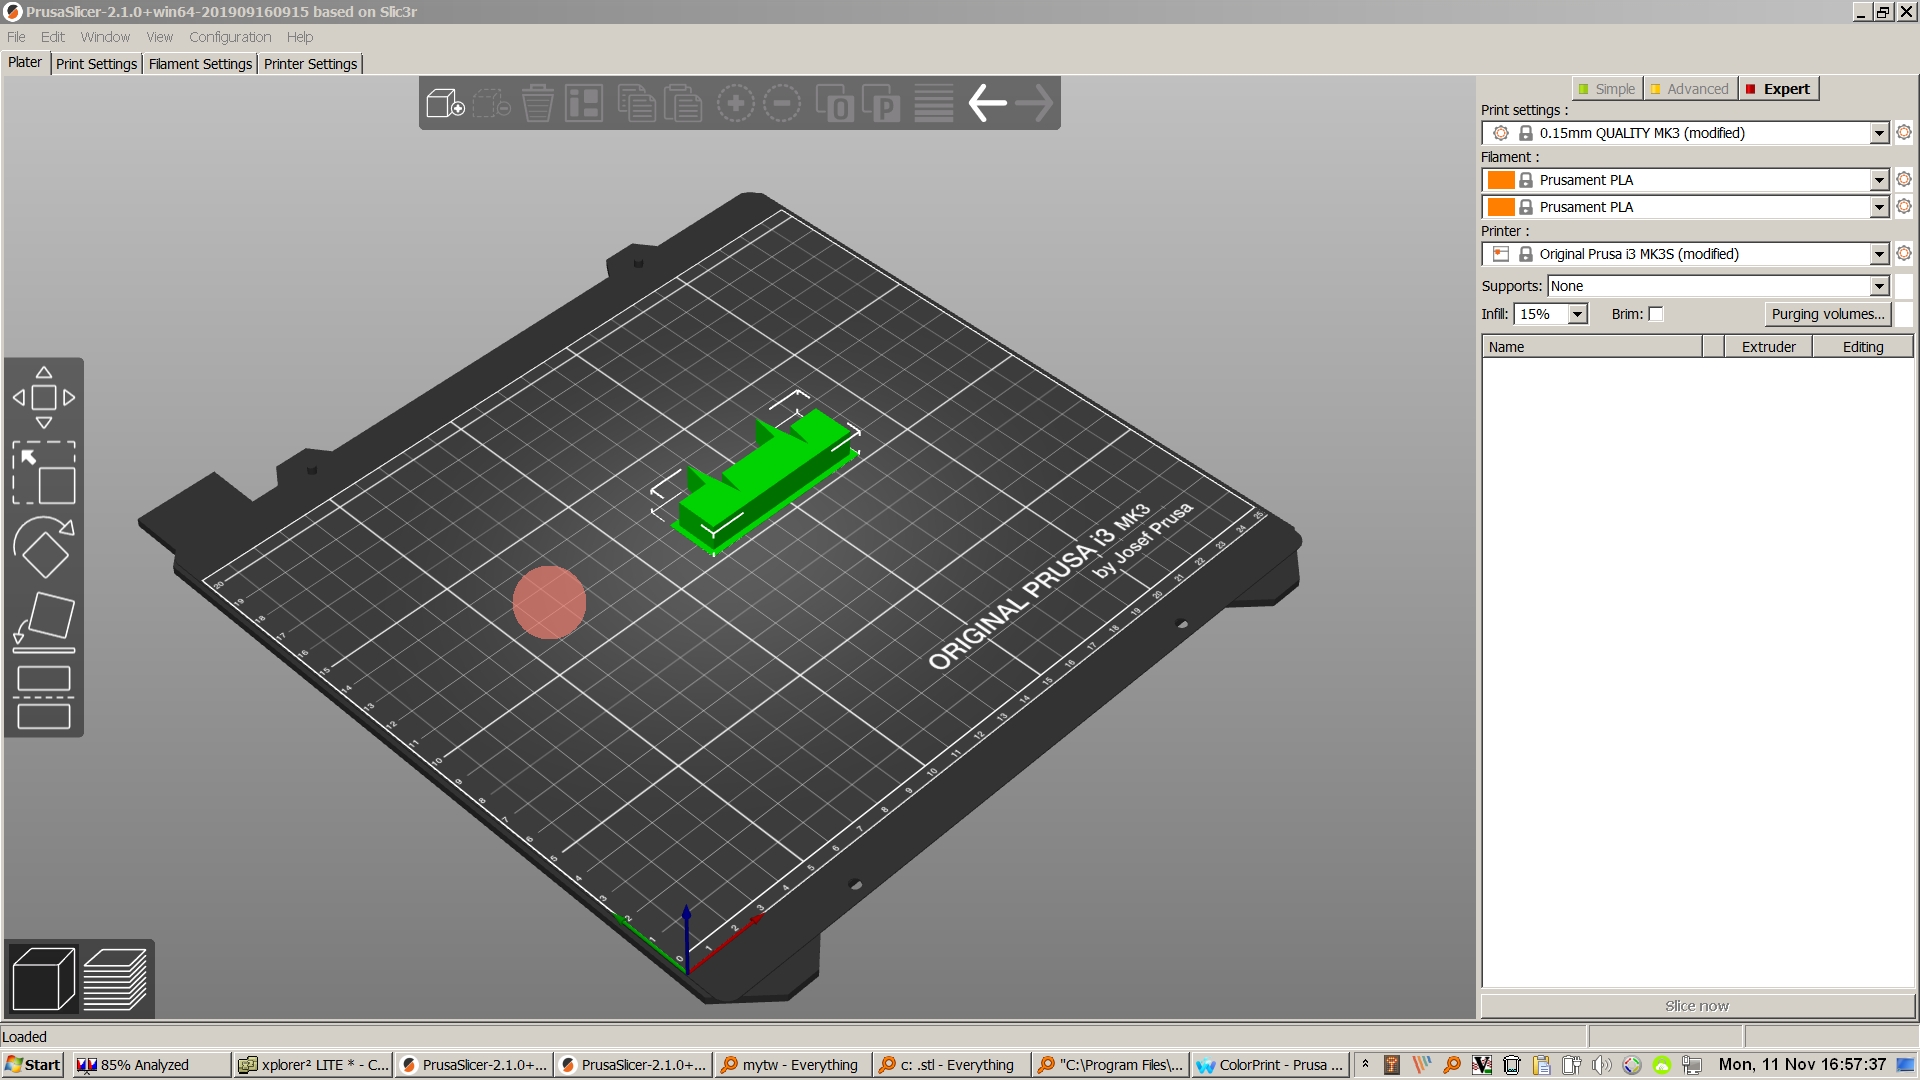Switch to Filament Settings tab
The image size is (1920, 1080).
tap(199, 63)
